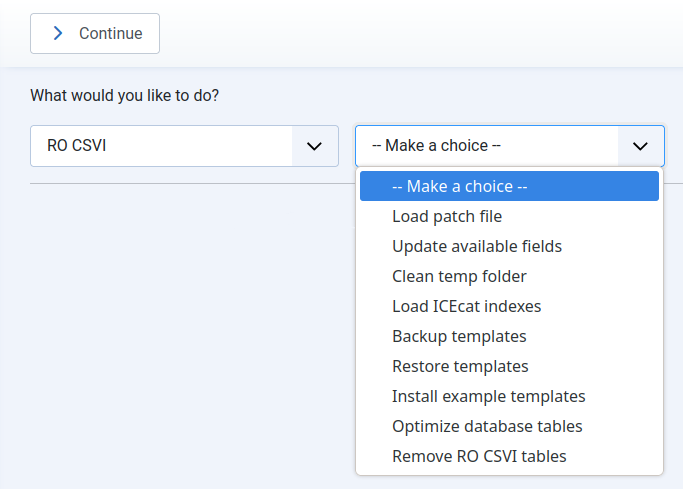
Task: Pick 'Clean temp folder' option
Action: 459,276
